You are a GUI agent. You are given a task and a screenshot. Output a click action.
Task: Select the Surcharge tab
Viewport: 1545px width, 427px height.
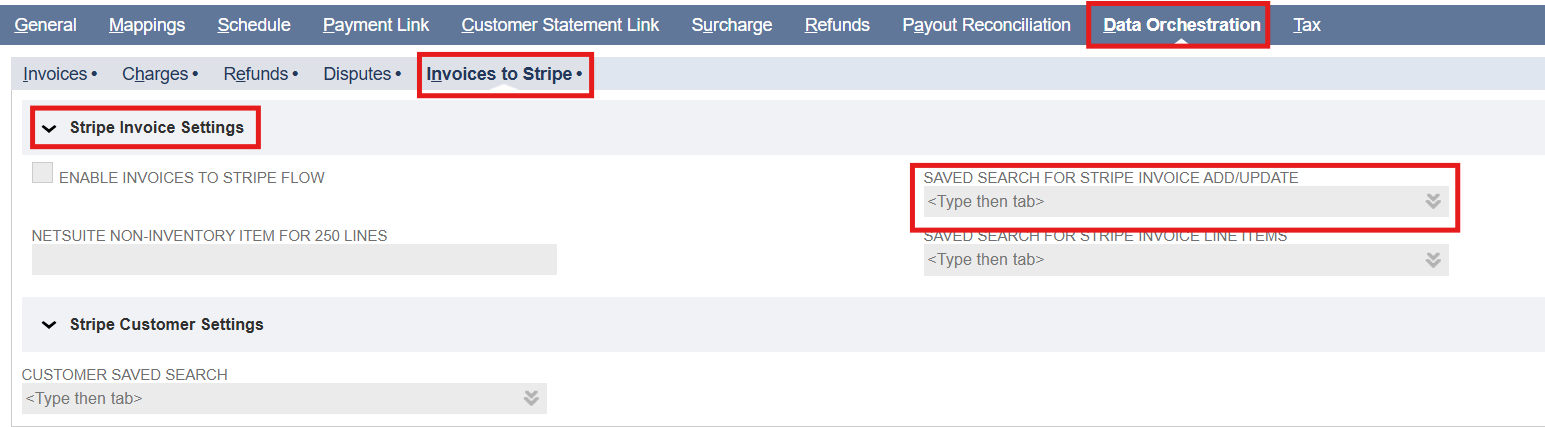tap(732, 25)
